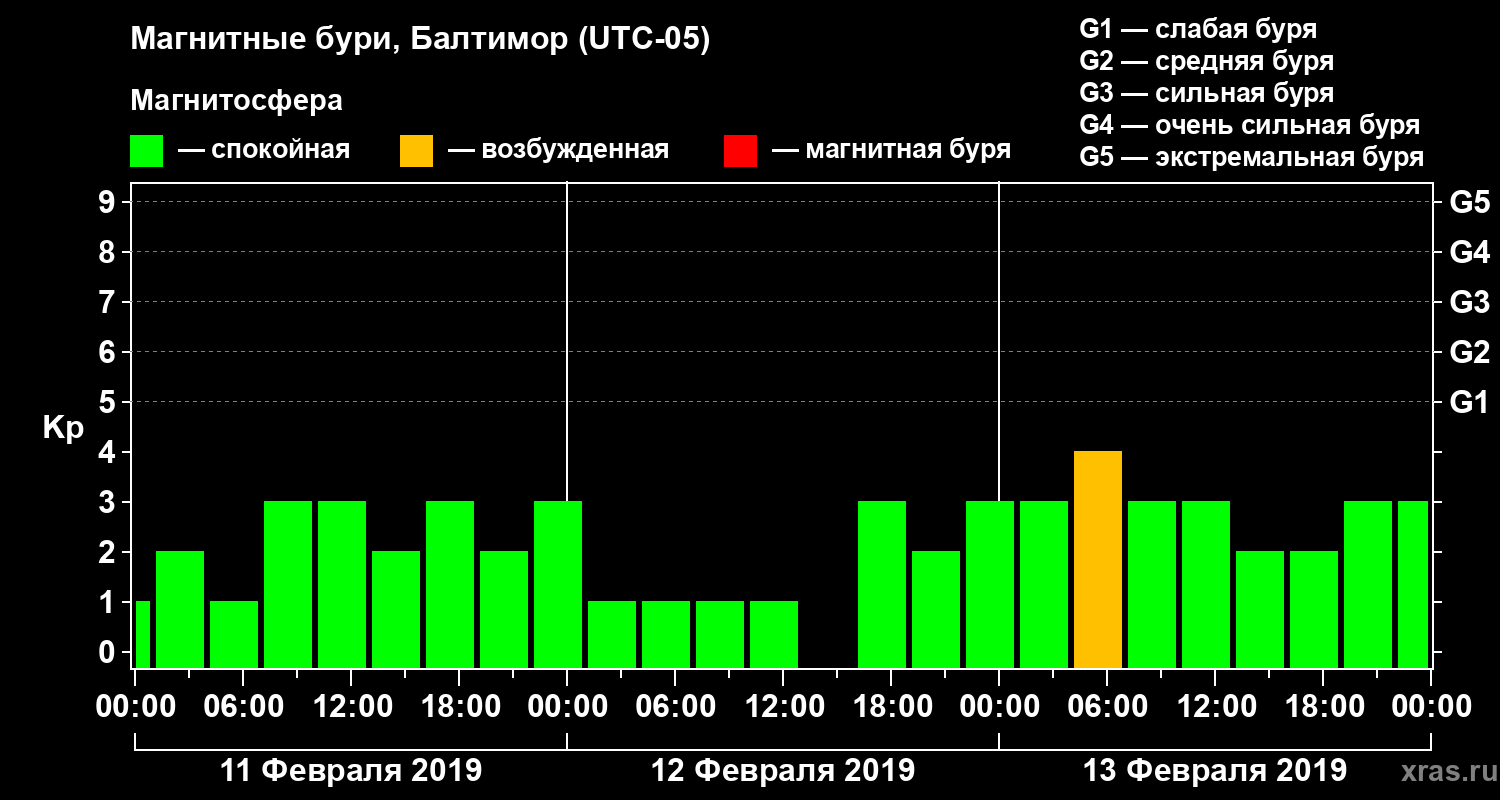The width and height of the screenshot is (1500, 800).
Task: Click the '— магнитная буря' legend label
Action: coord(892,151)
